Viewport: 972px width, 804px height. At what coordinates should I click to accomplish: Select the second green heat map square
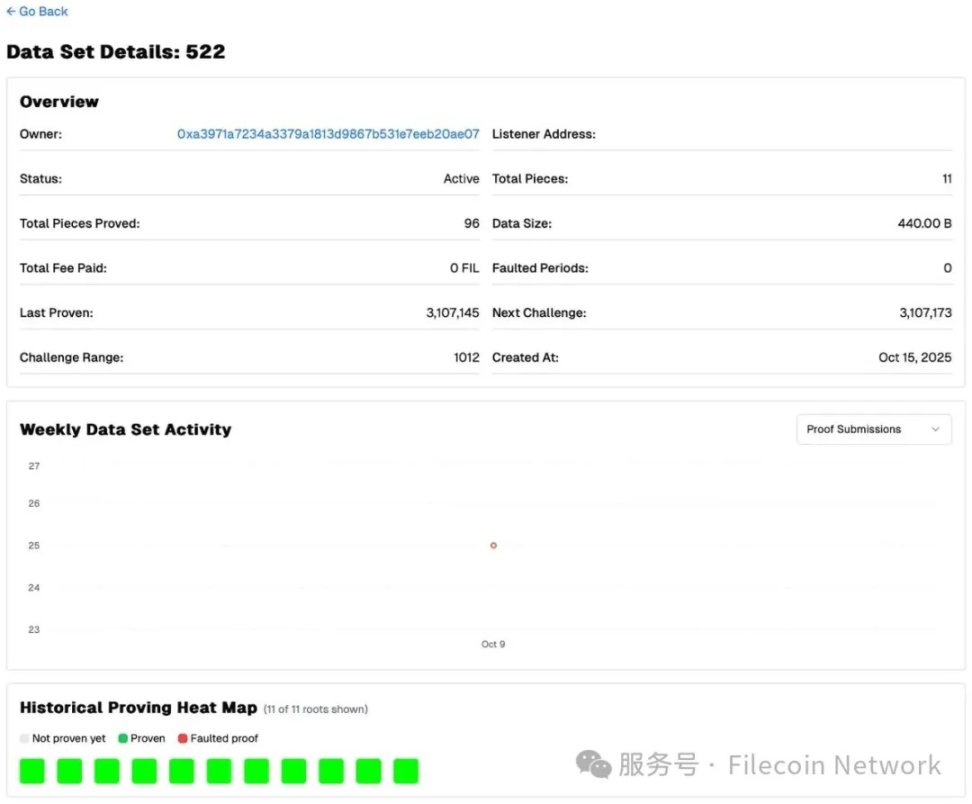[69, 771]
